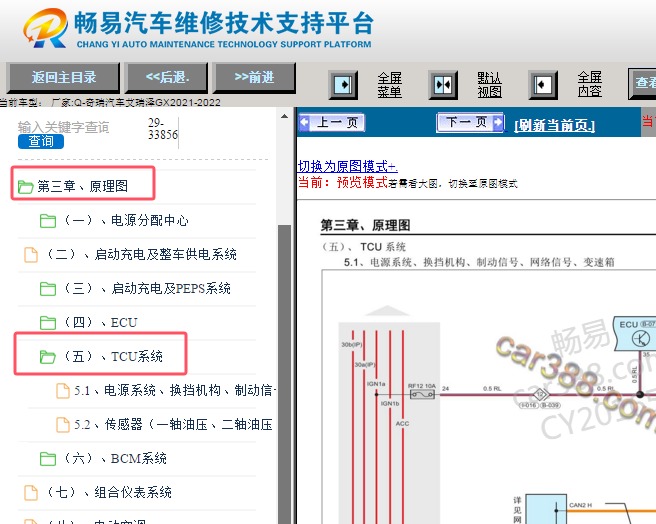Viewport: 656px width, 524px height.
Task: Expand the （一）、电源分配中心 folder
Action: click(126, 220)
